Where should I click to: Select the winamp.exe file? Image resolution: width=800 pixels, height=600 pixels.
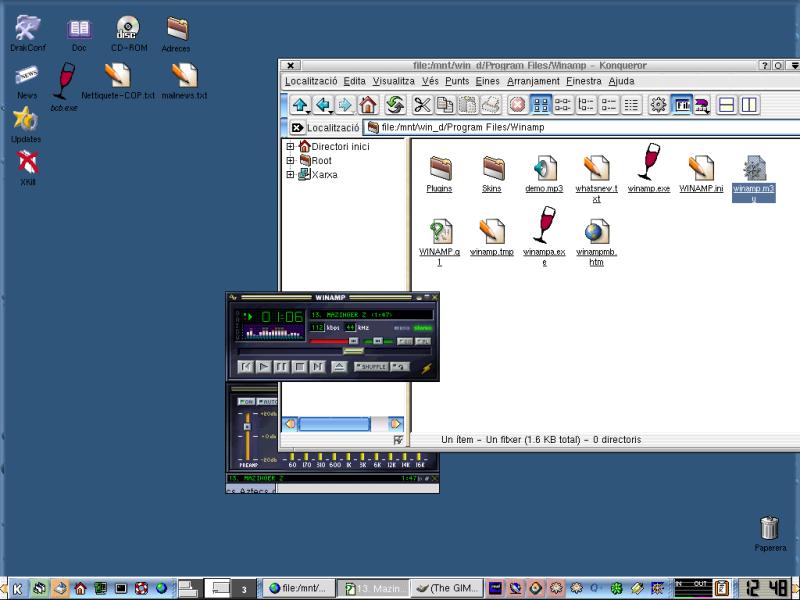point(648,168)
